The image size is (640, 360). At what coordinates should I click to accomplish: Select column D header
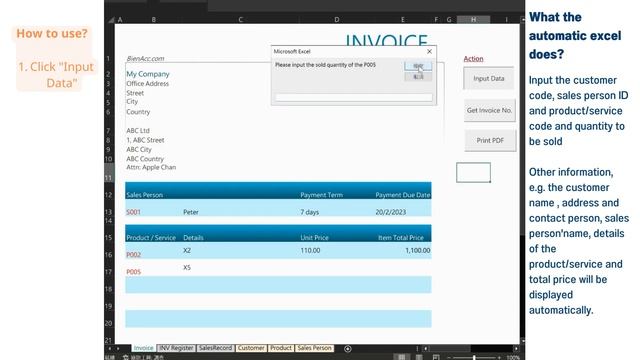pos(337,19)
